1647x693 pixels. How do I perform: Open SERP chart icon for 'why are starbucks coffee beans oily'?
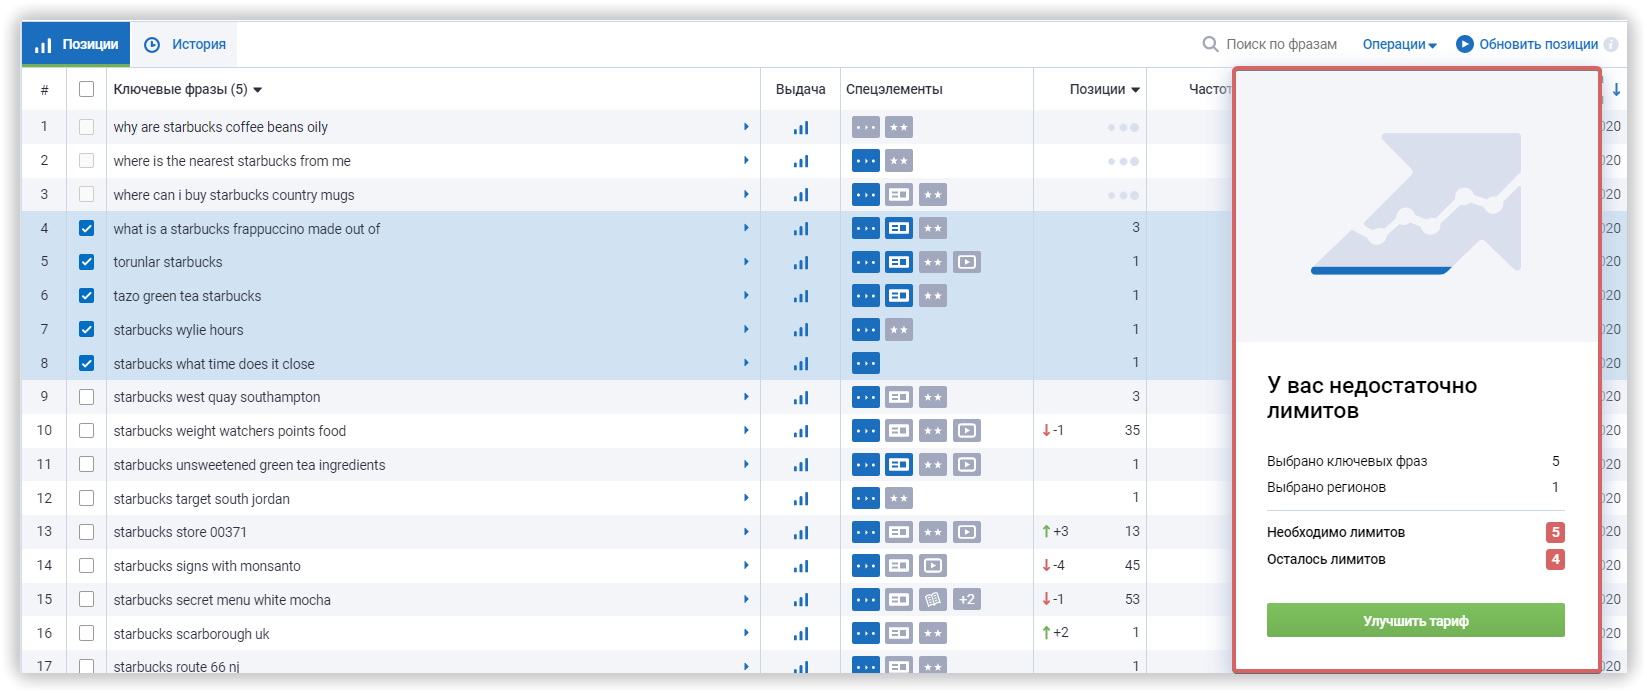[x=800, y=127]
